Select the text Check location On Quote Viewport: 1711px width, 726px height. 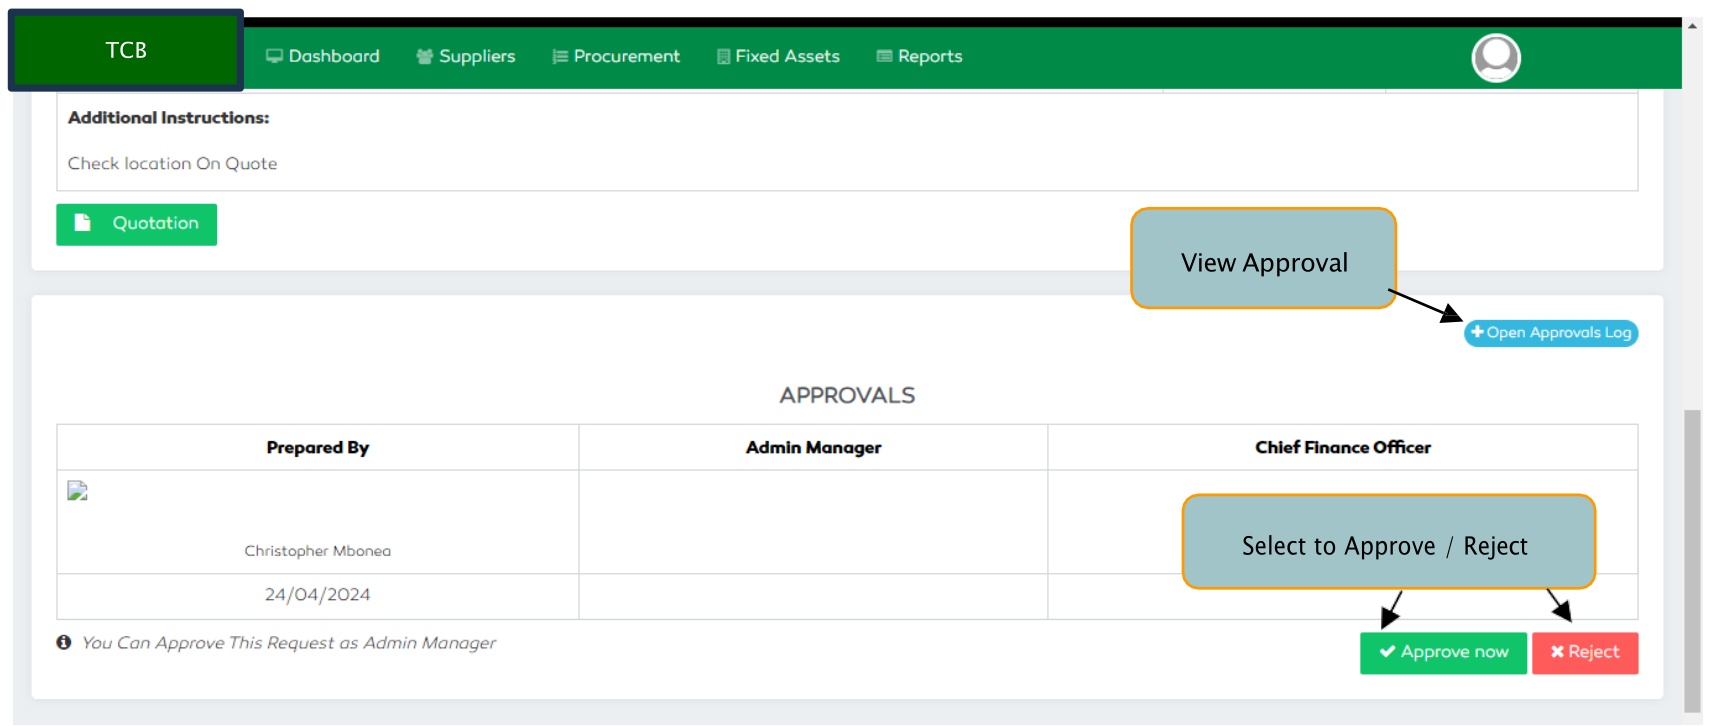[173, 164]
